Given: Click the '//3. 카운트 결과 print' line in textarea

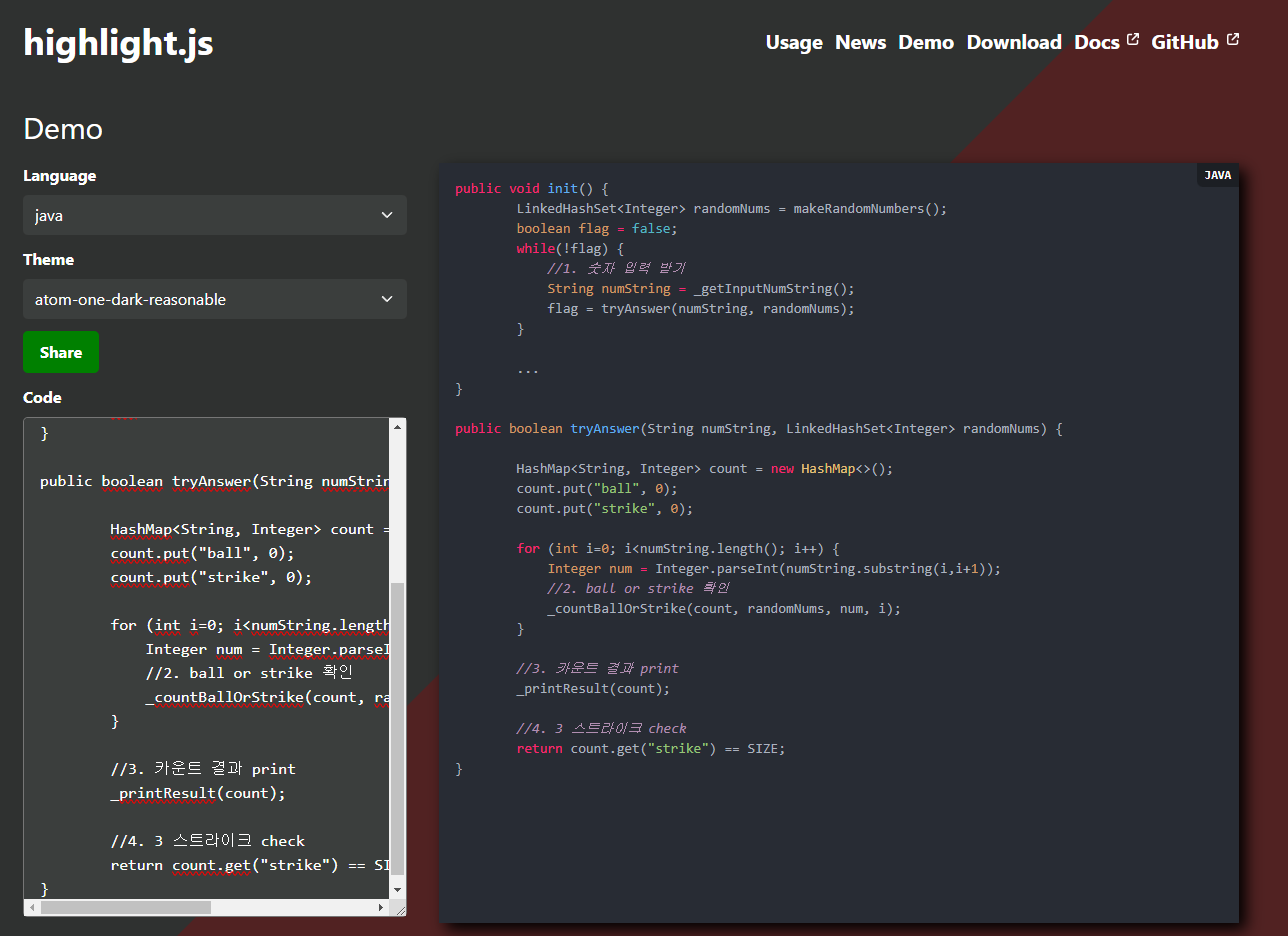Looking at the screenshot, I should 203,769.
